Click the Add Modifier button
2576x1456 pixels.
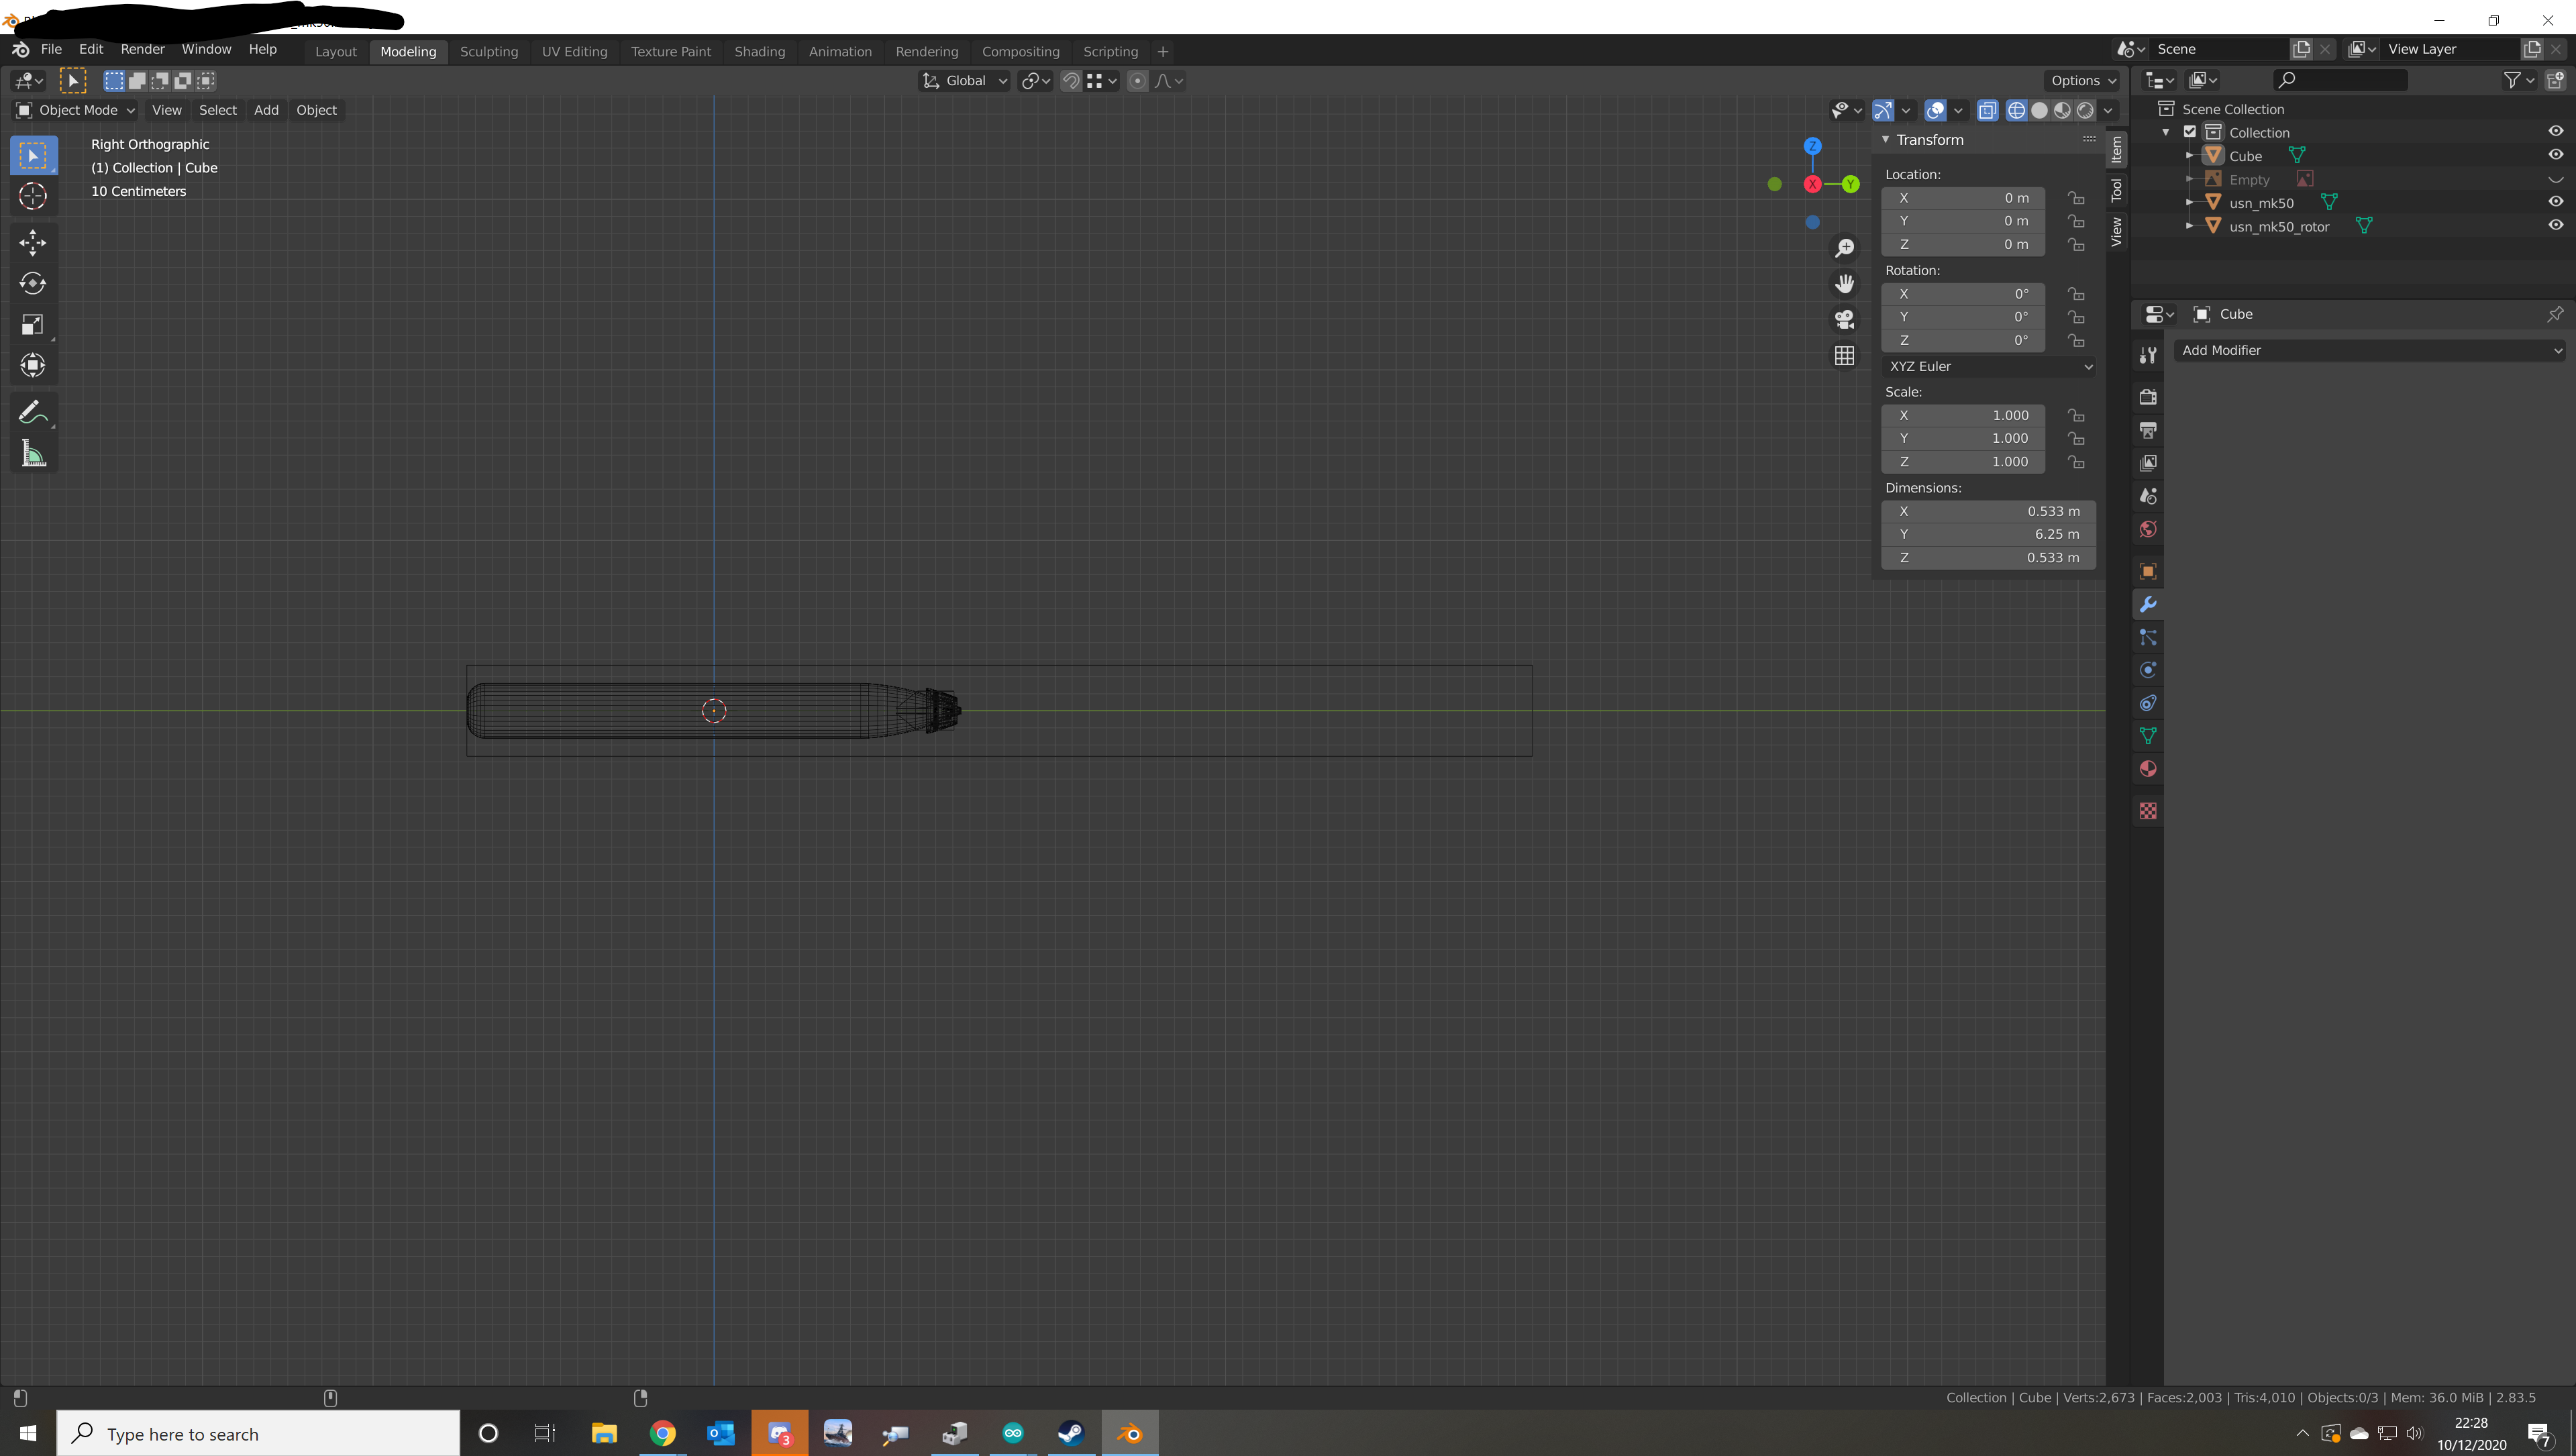[x=2370, y=350]
